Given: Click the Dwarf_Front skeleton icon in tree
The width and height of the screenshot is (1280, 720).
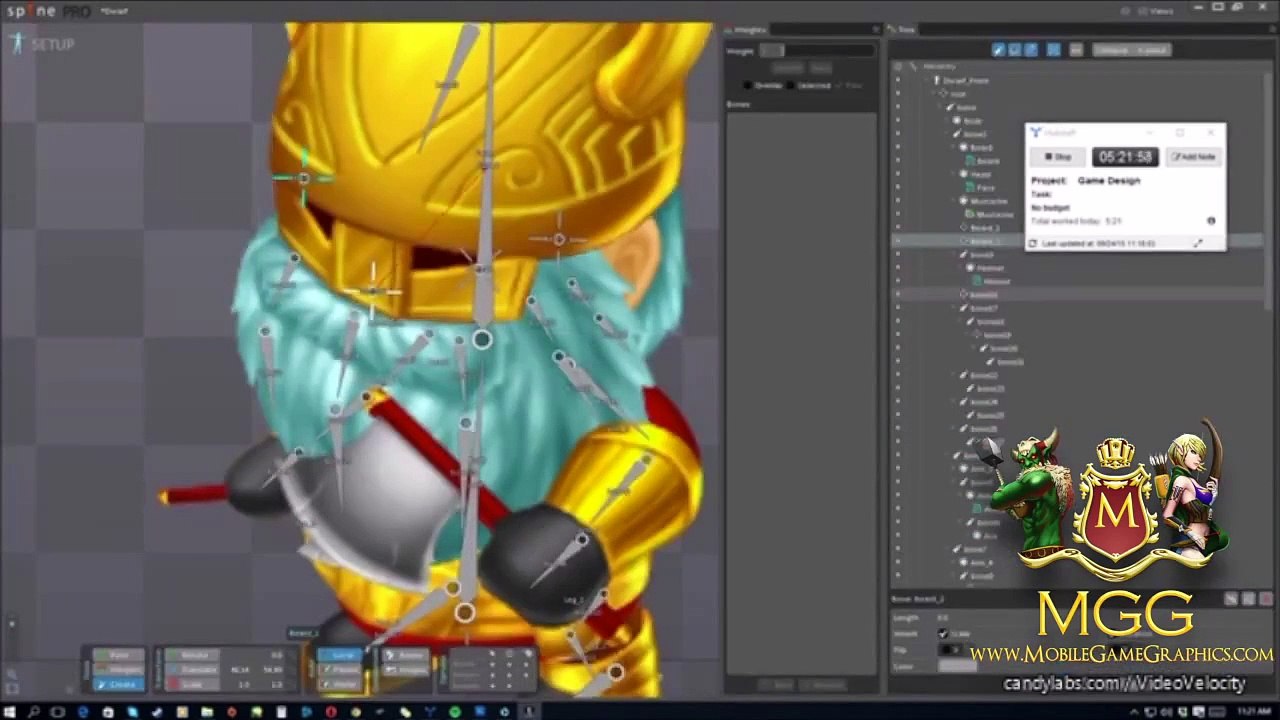Looking at the screenshot, I should [x=937, y=80].
